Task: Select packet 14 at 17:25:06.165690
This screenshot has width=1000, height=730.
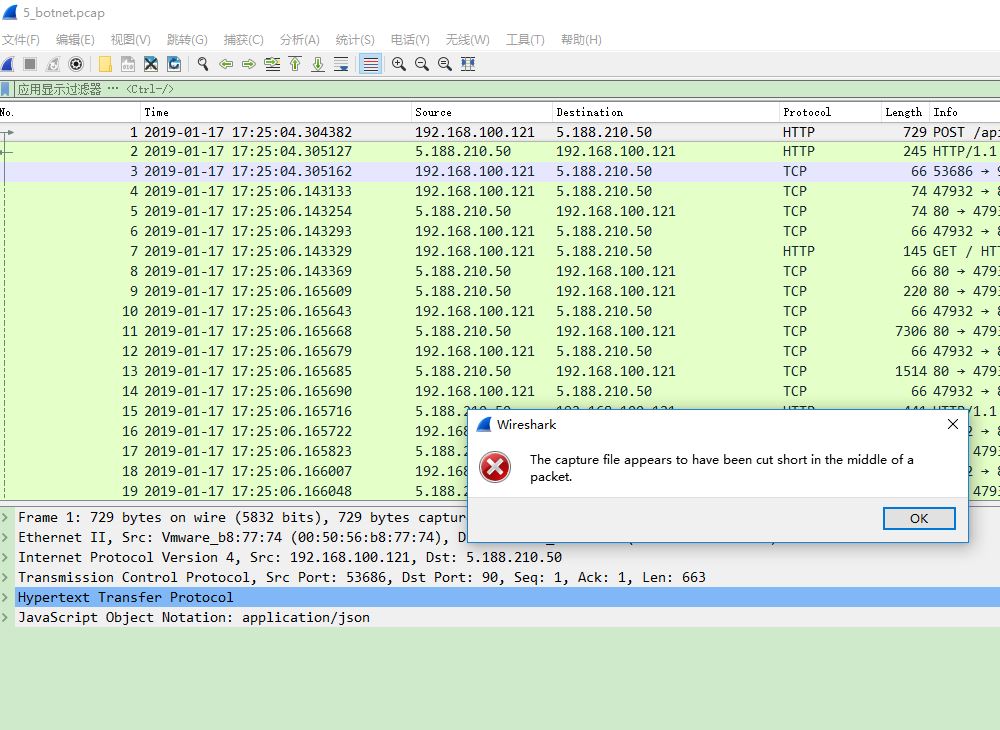Action: coord(500,391)
